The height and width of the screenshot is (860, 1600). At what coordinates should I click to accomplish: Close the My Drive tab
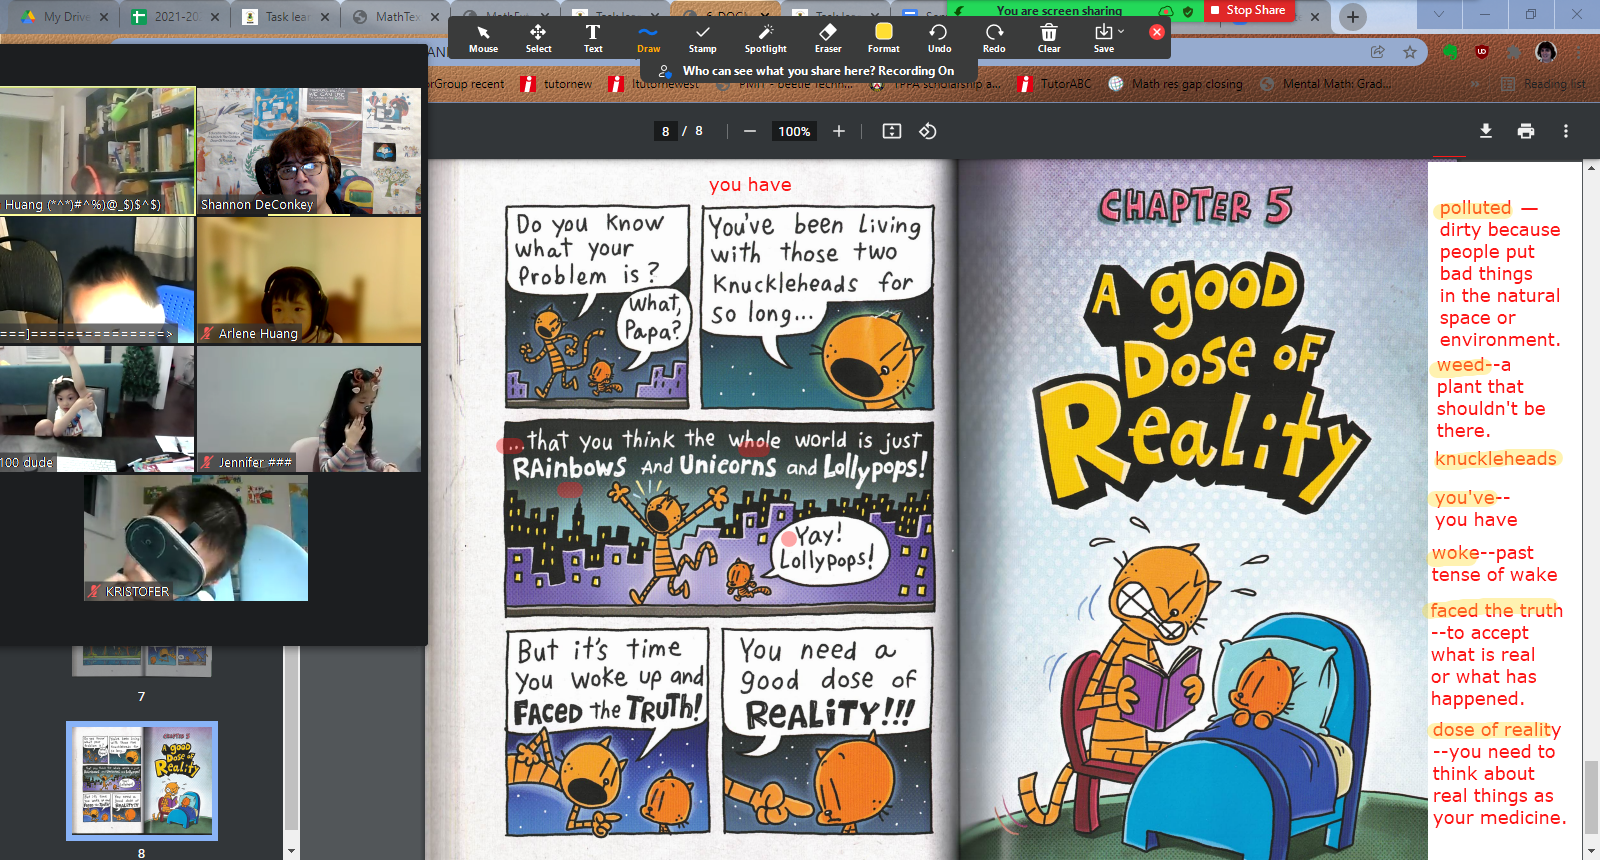(x=104, y=17)
